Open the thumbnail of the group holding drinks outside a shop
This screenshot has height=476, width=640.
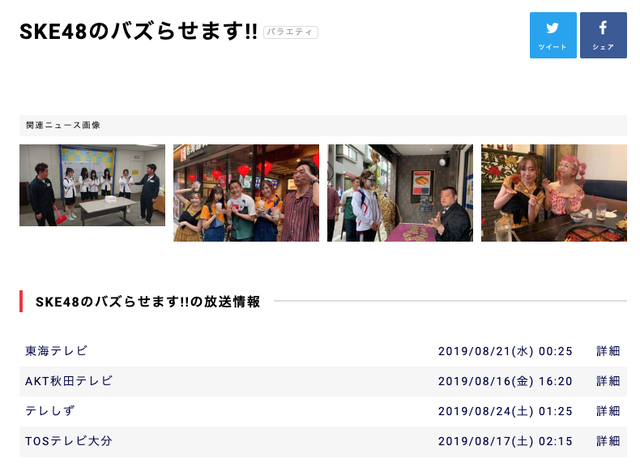pyautogui.click(x=246, y=193)
